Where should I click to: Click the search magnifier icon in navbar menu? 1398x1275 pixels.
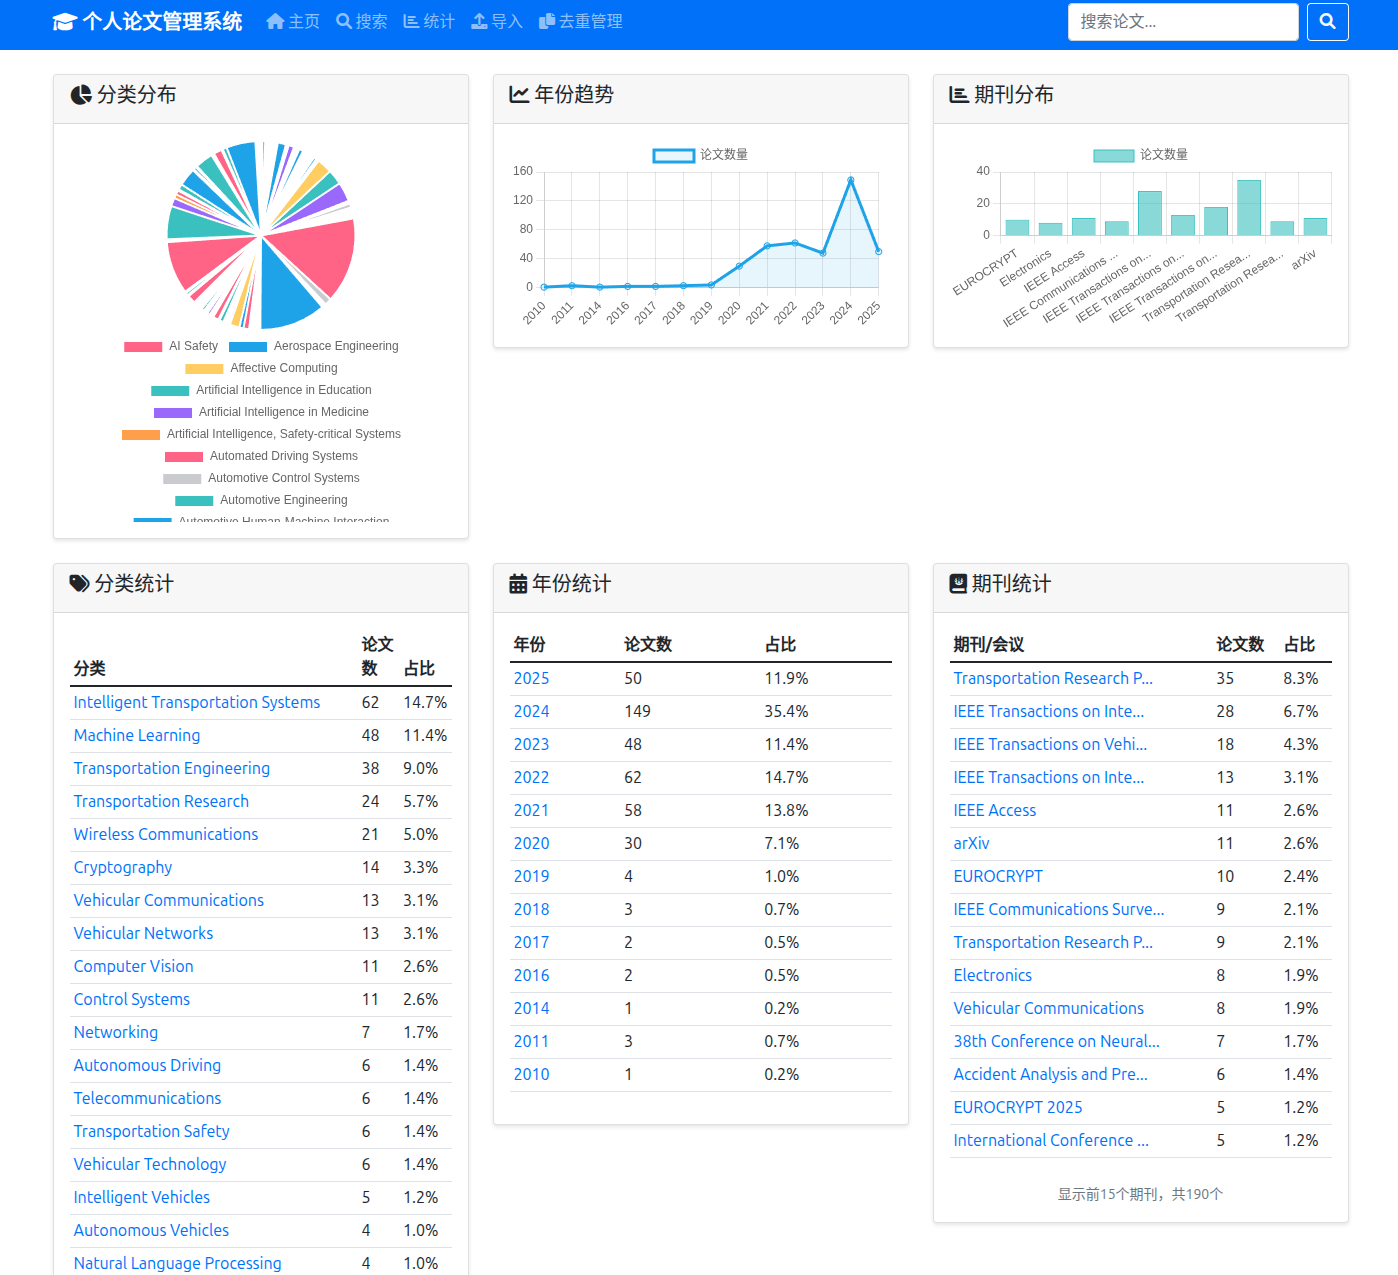coord(344,21)
